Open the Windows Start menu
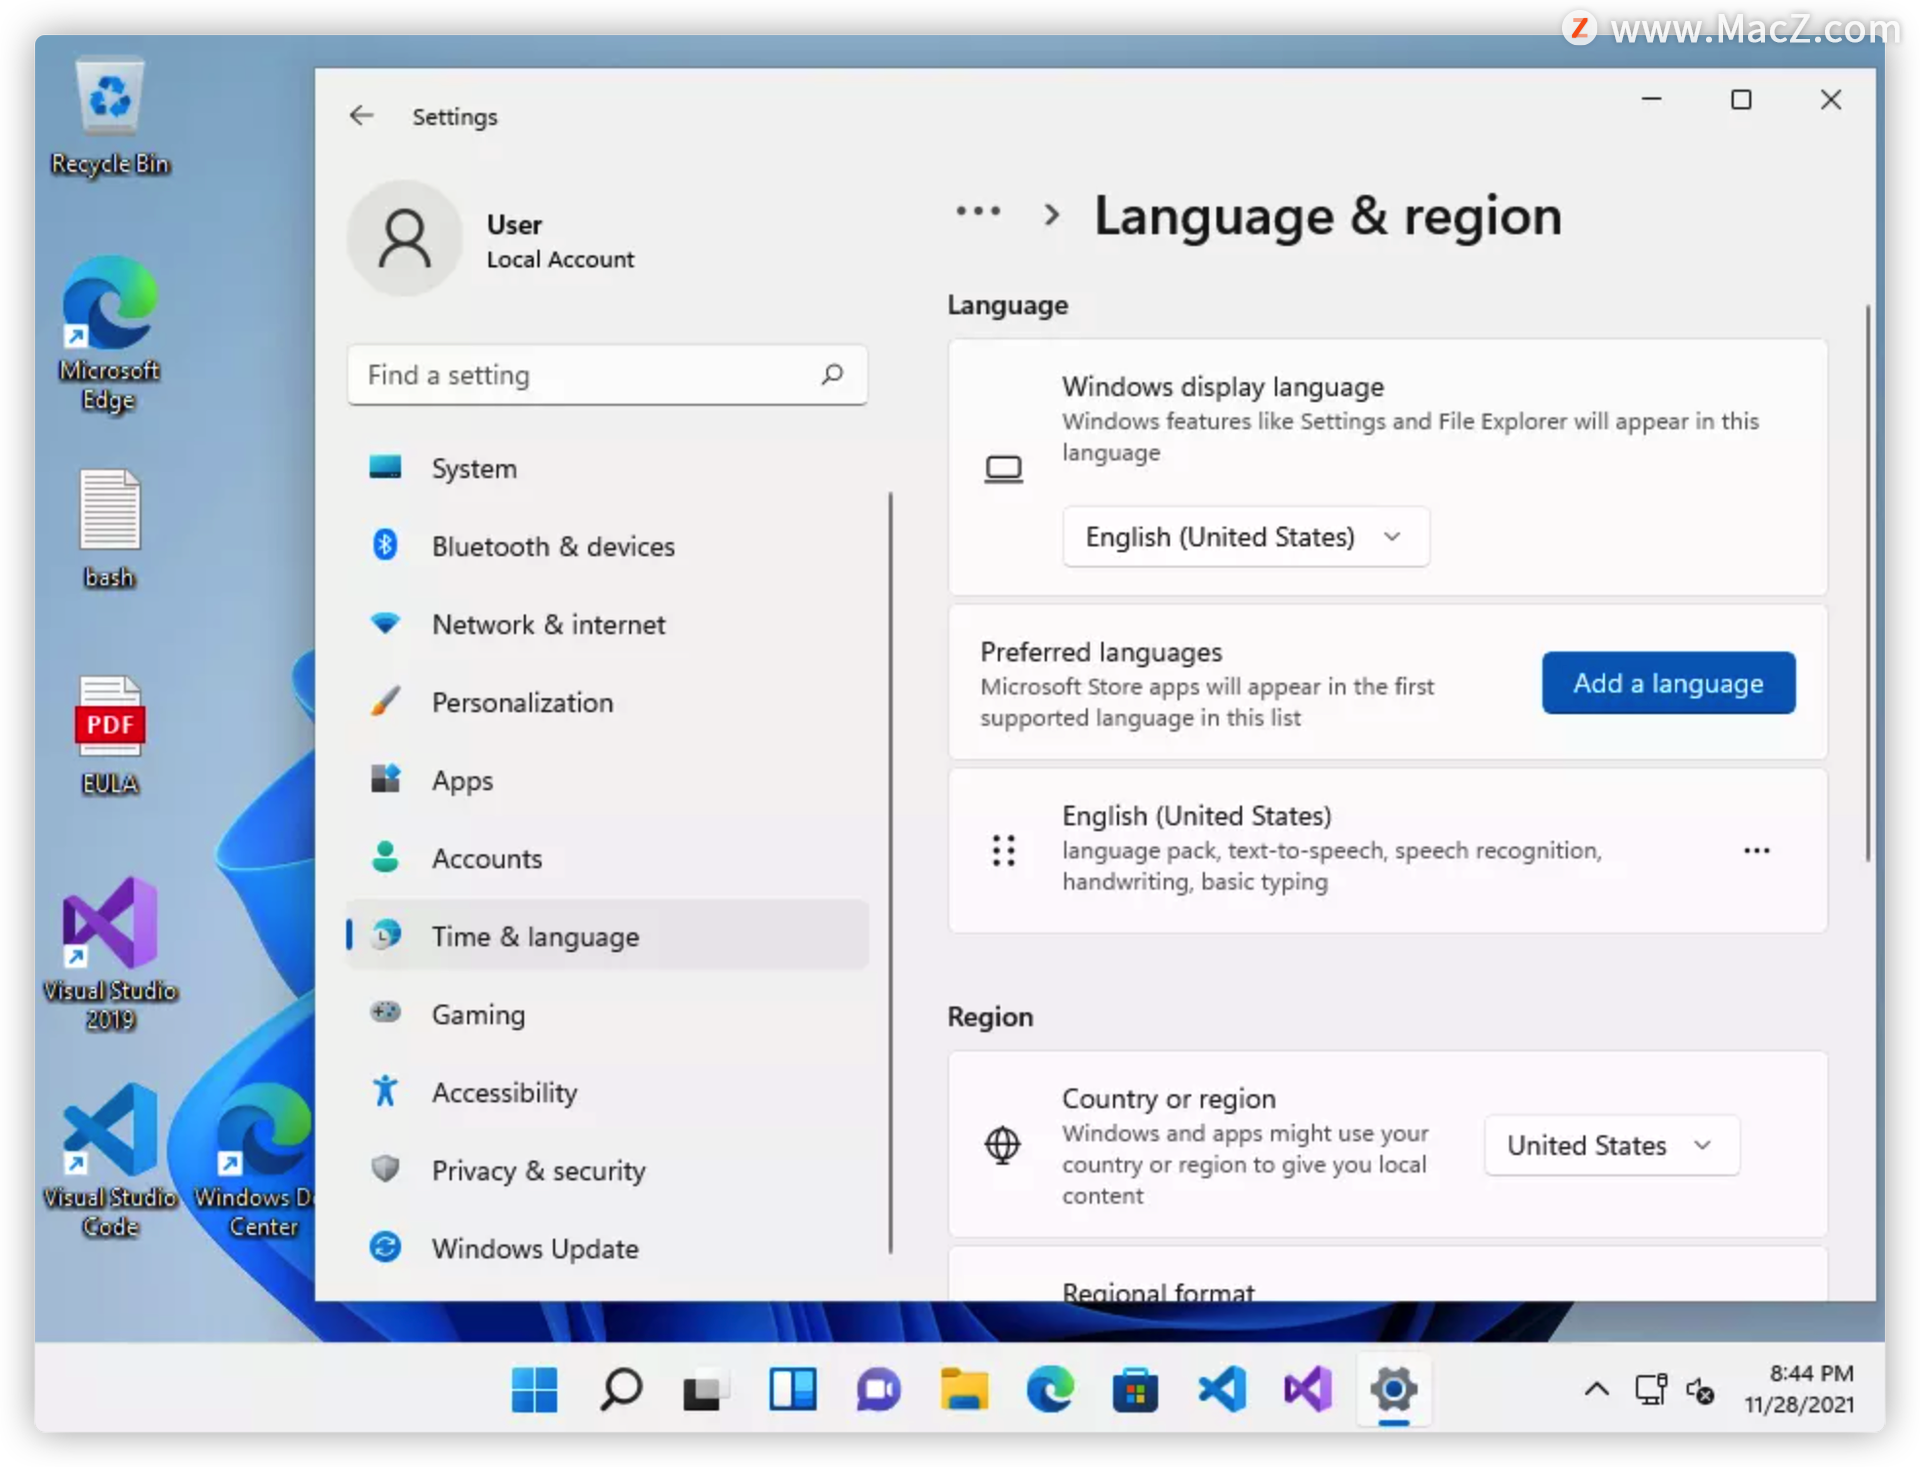The height and width of the screenshot is (1467, 1920). 535,1389
